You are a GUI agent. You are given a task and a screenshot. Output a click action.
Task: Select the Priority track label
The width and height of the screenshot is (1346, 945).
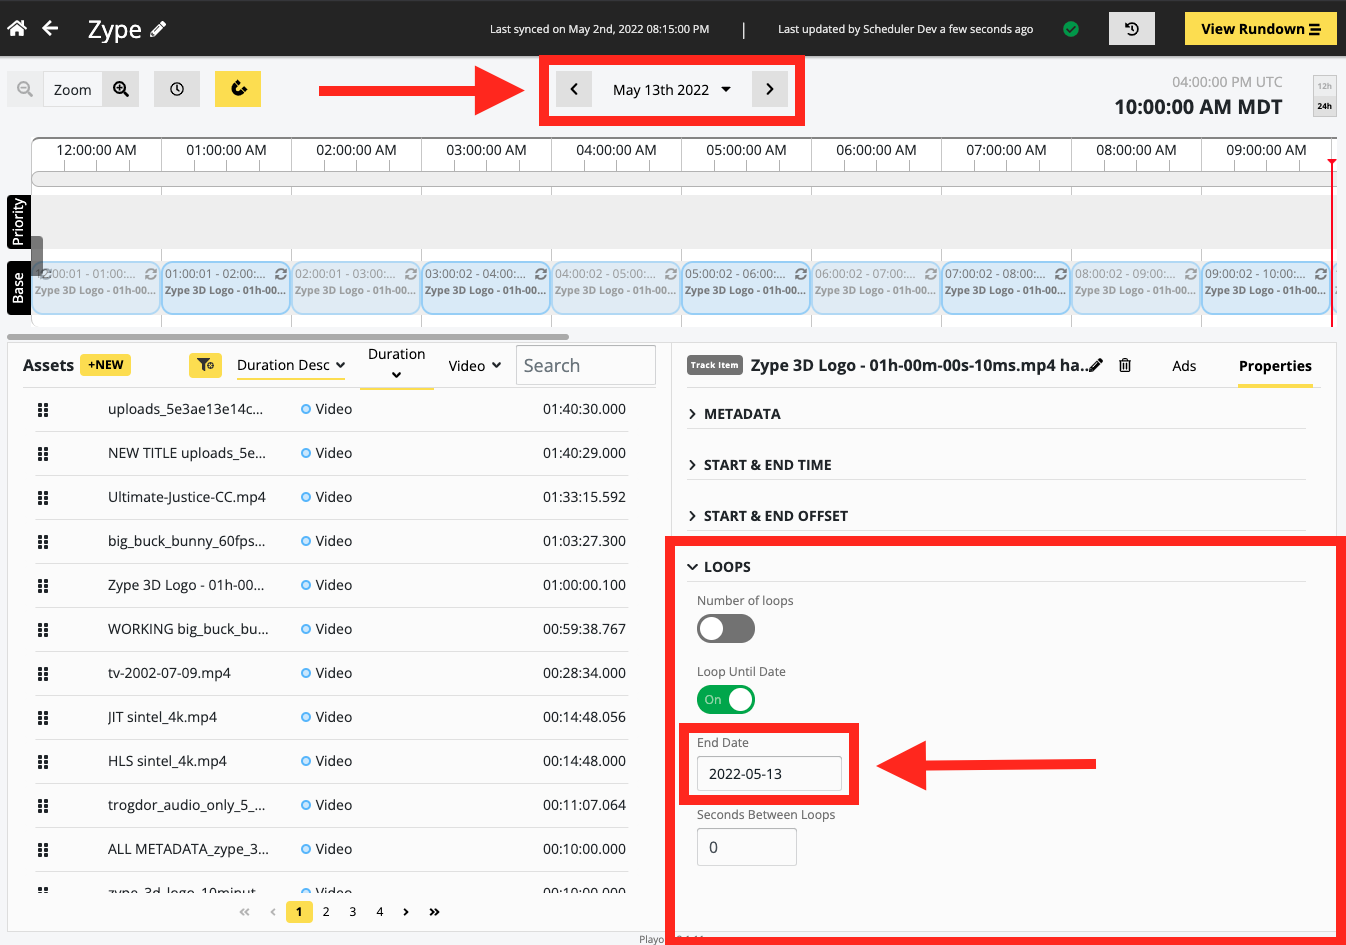tap(18, 222)
